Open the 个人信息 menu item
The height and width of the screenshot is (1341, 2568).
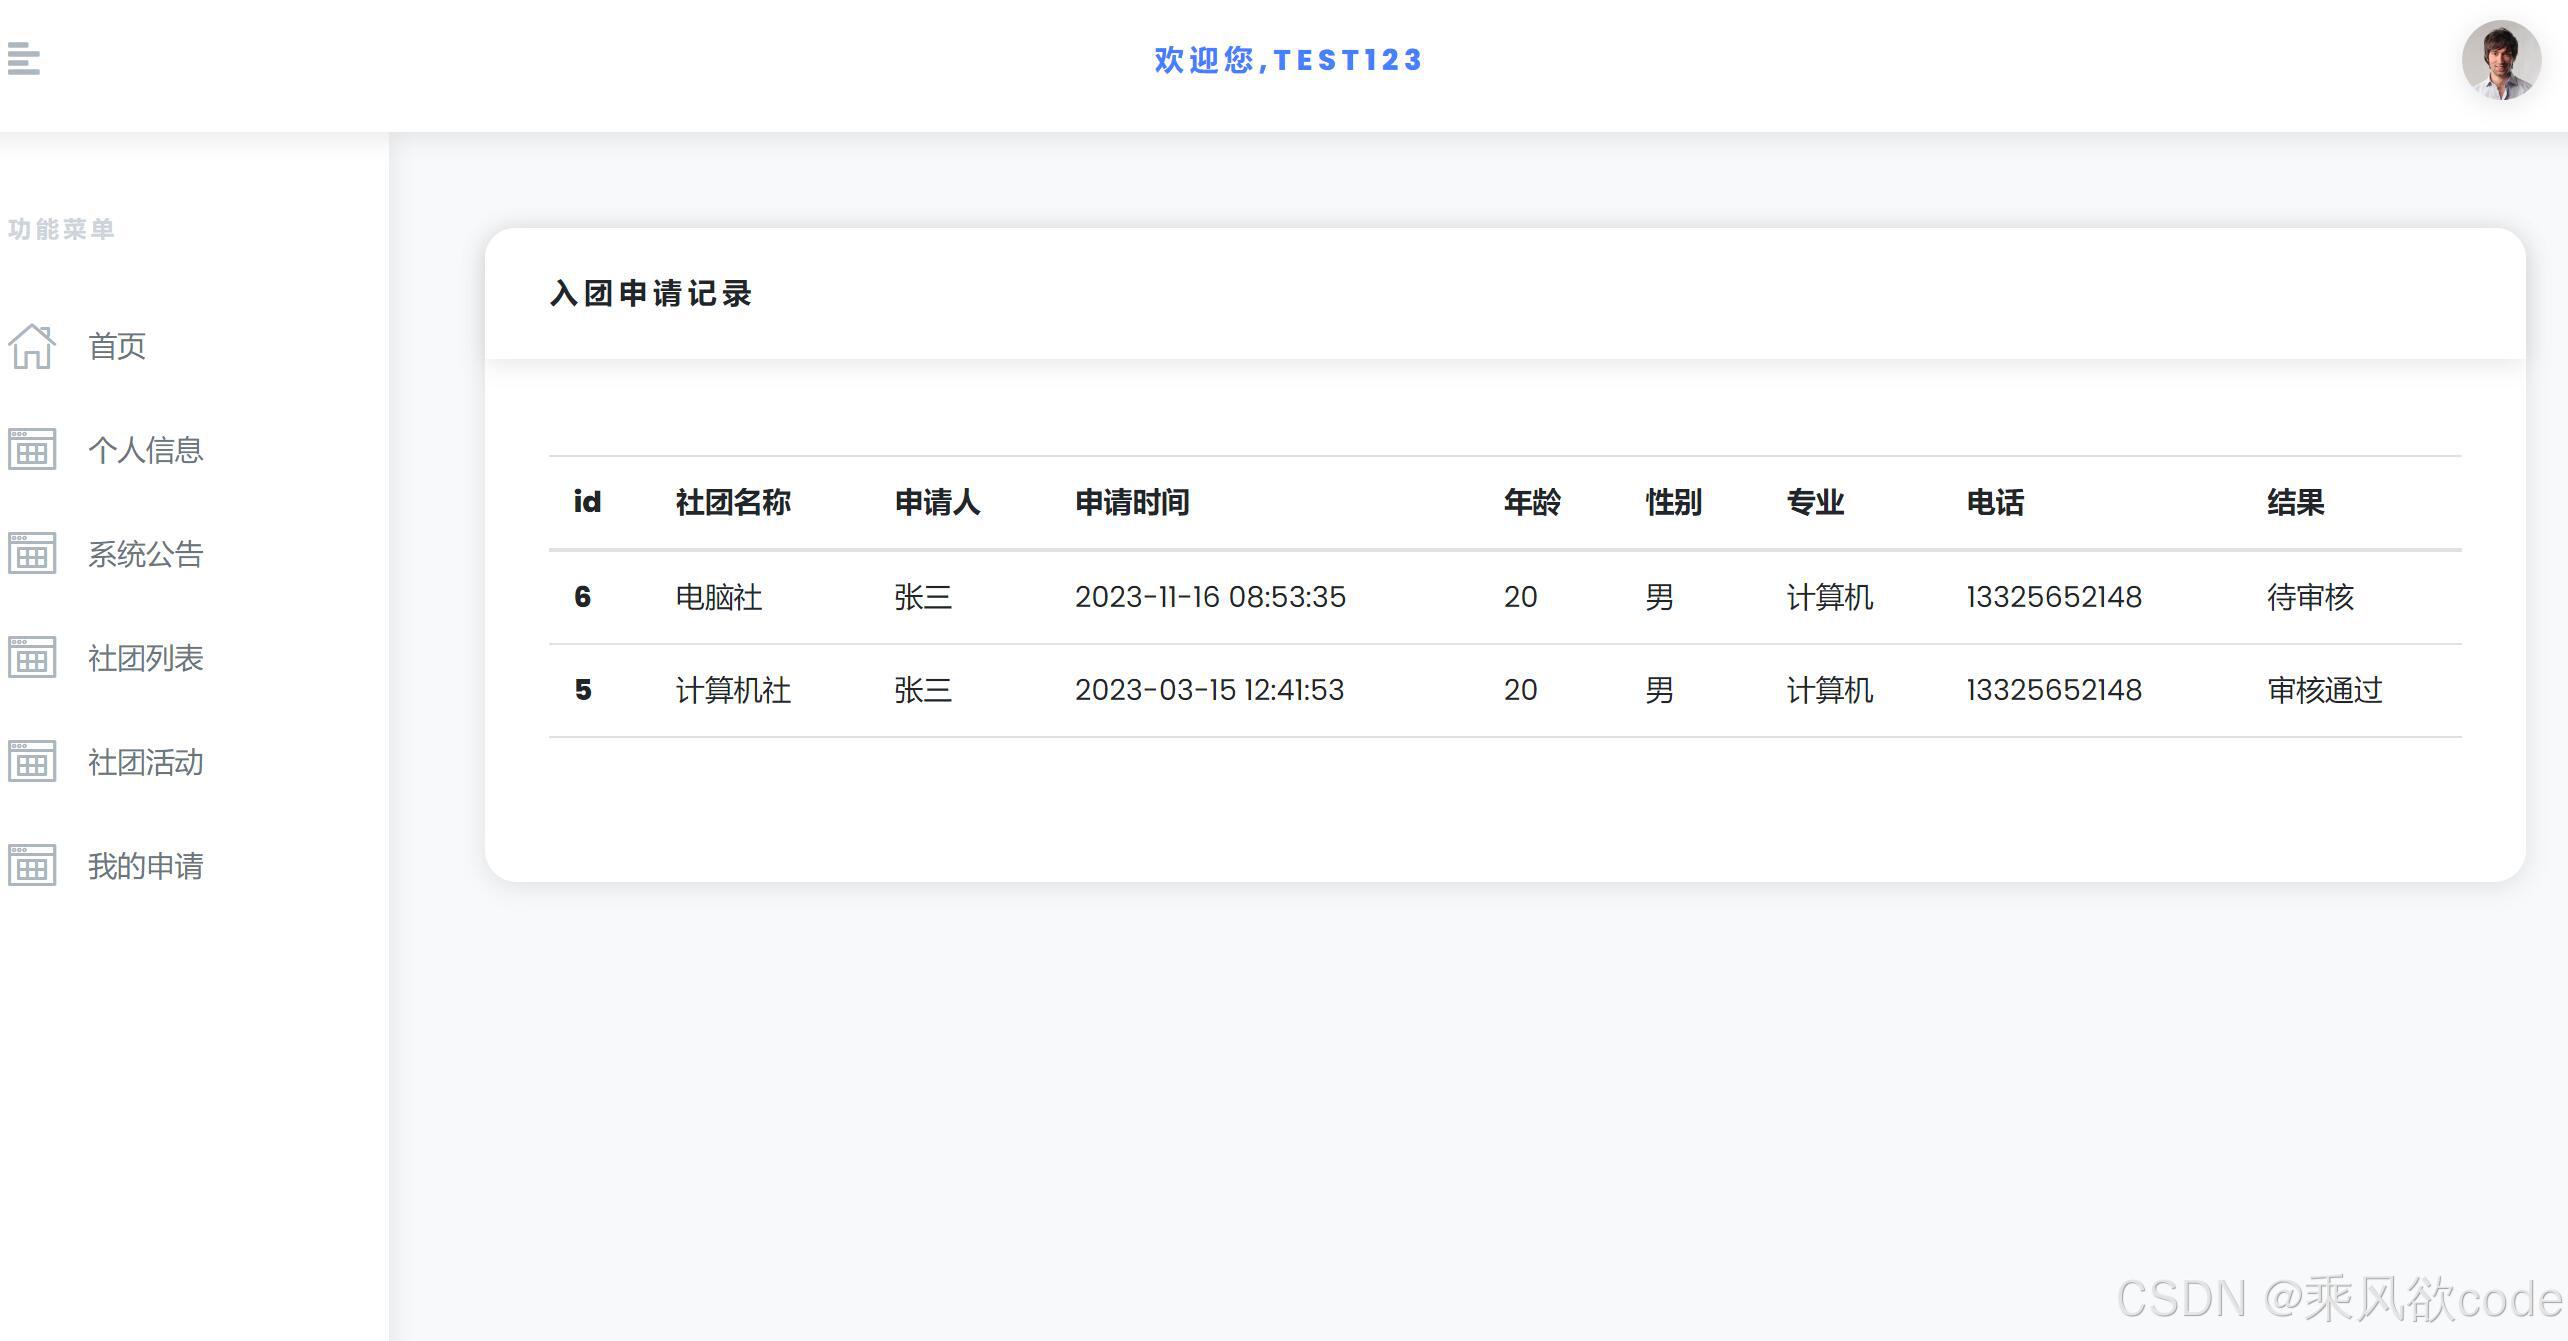point(145,450)
